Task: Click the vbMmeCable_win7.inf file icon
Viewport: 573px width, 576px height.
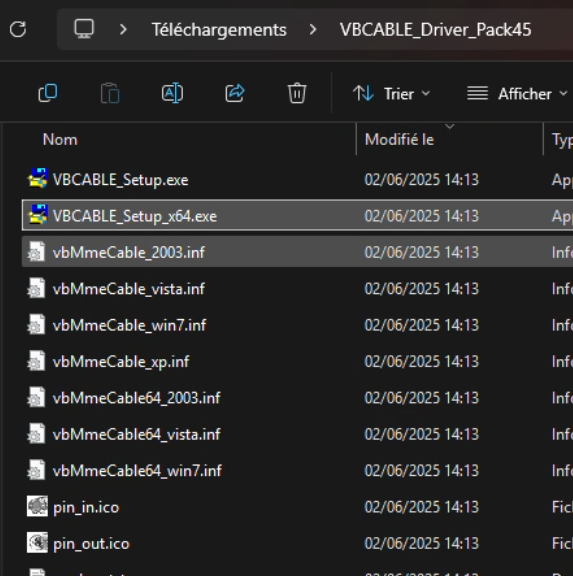Action: click(x=36, y=324)
